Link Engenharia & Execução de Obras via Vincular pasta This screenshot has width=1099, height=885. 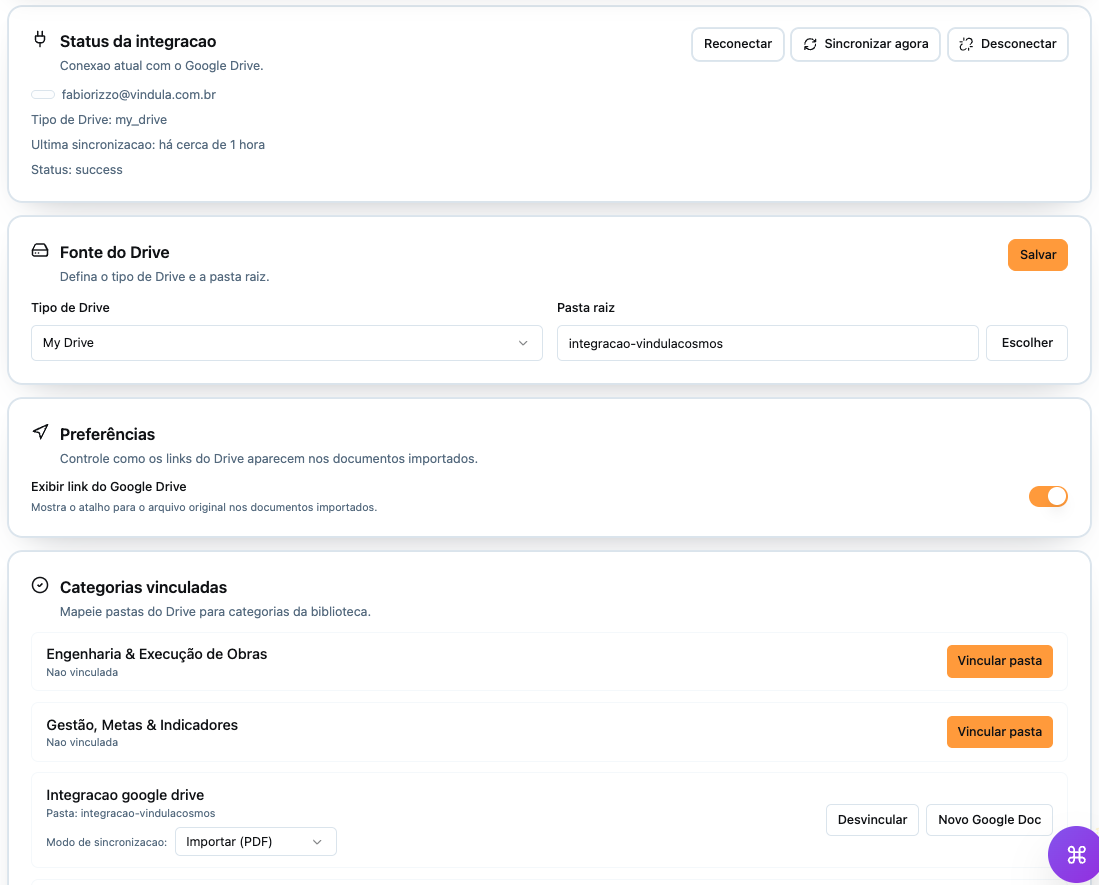tap(999, 661)
